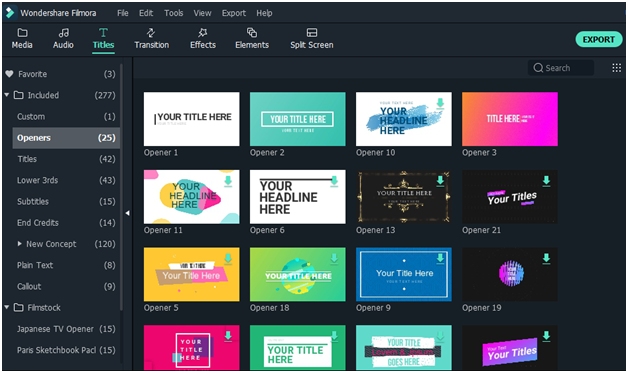Select the Opener 3 thumbnail
Viewport: 628px width, 373px height.
[510, 119]
